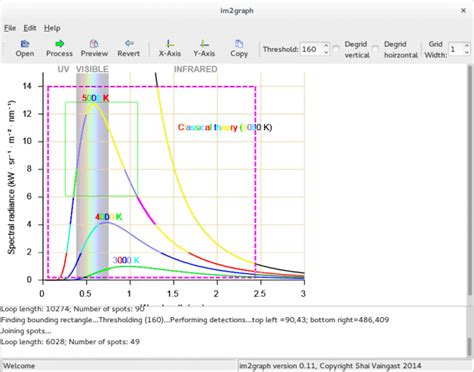Click the 3000 K curve label

126,260
